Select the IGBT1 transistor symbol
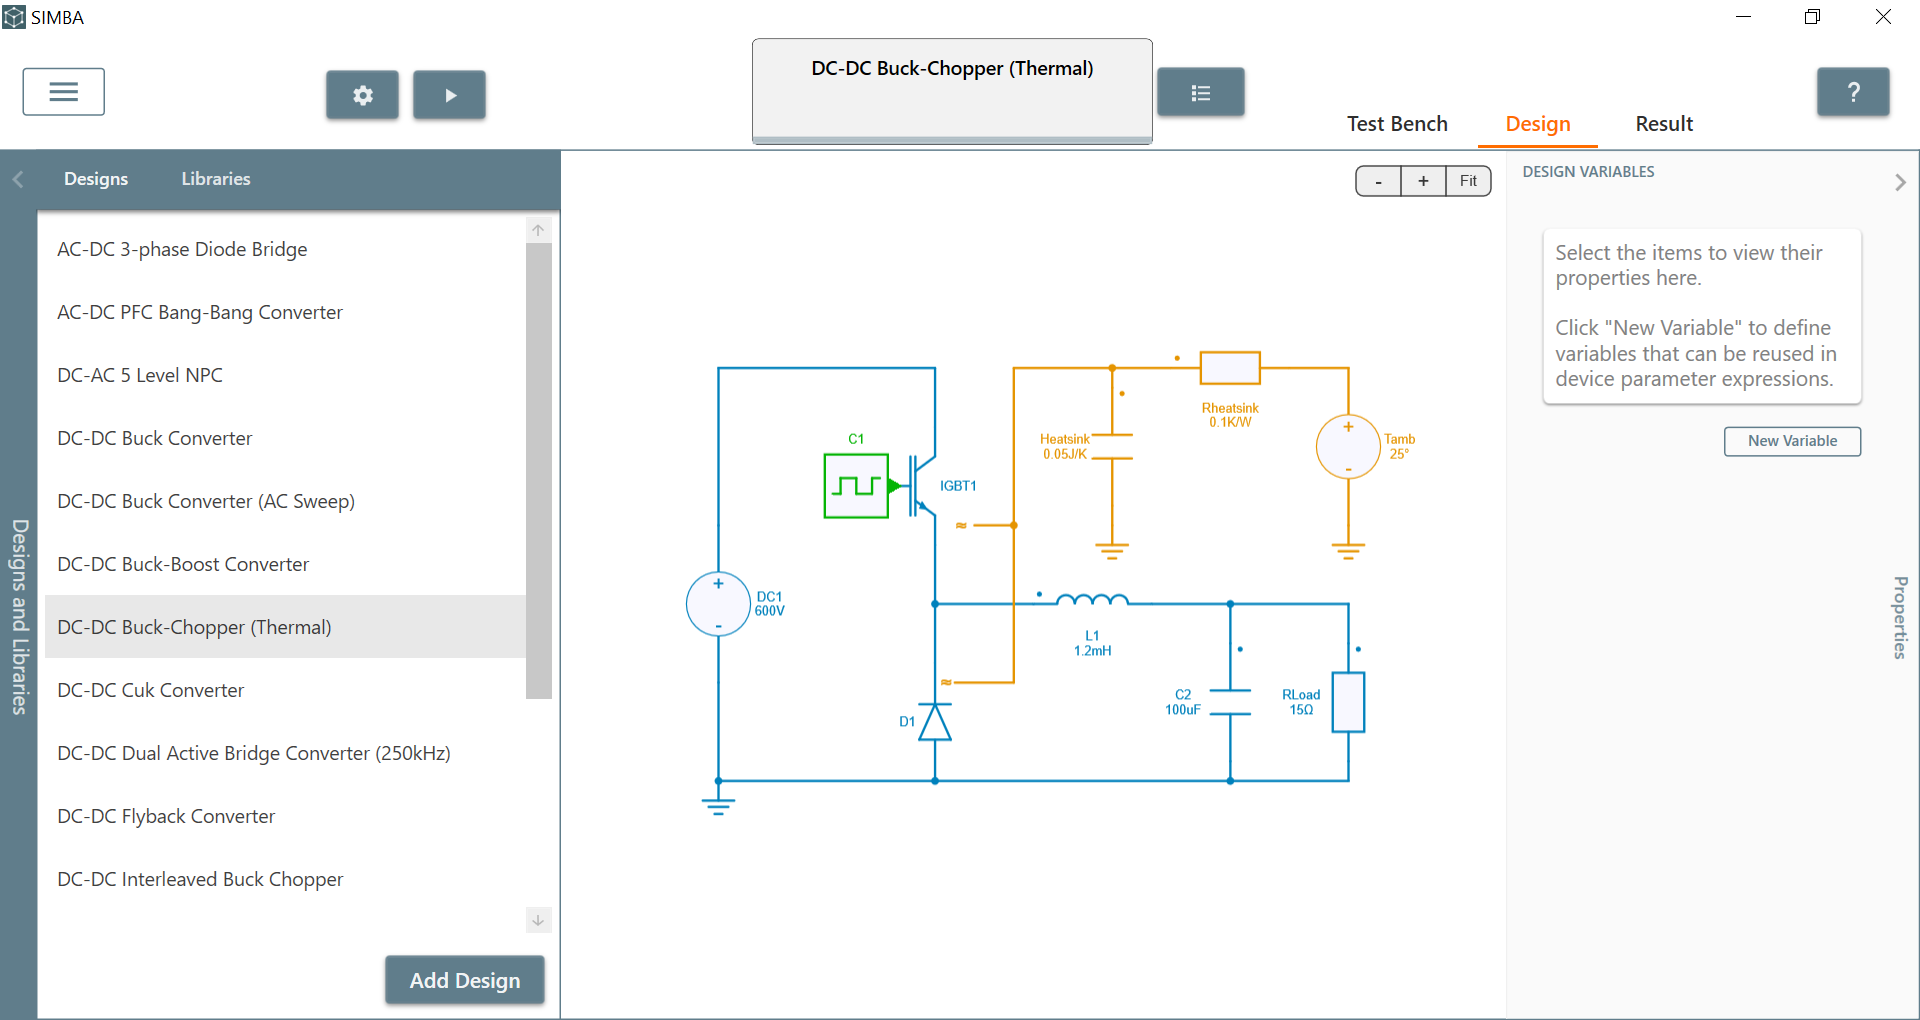 [x=922, y=486]
